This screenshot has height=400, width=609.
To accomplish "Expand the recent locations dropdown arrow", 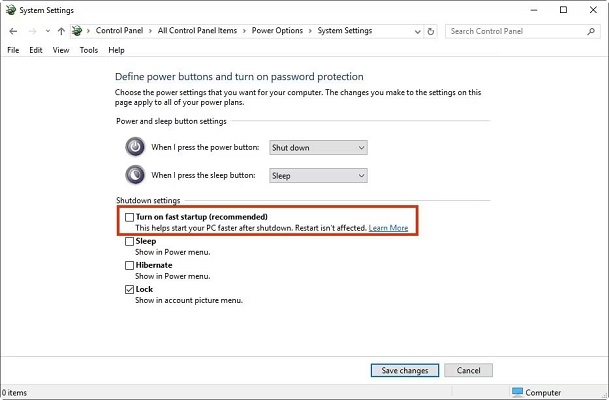I will pyautogui.click(x=45, y=31).
